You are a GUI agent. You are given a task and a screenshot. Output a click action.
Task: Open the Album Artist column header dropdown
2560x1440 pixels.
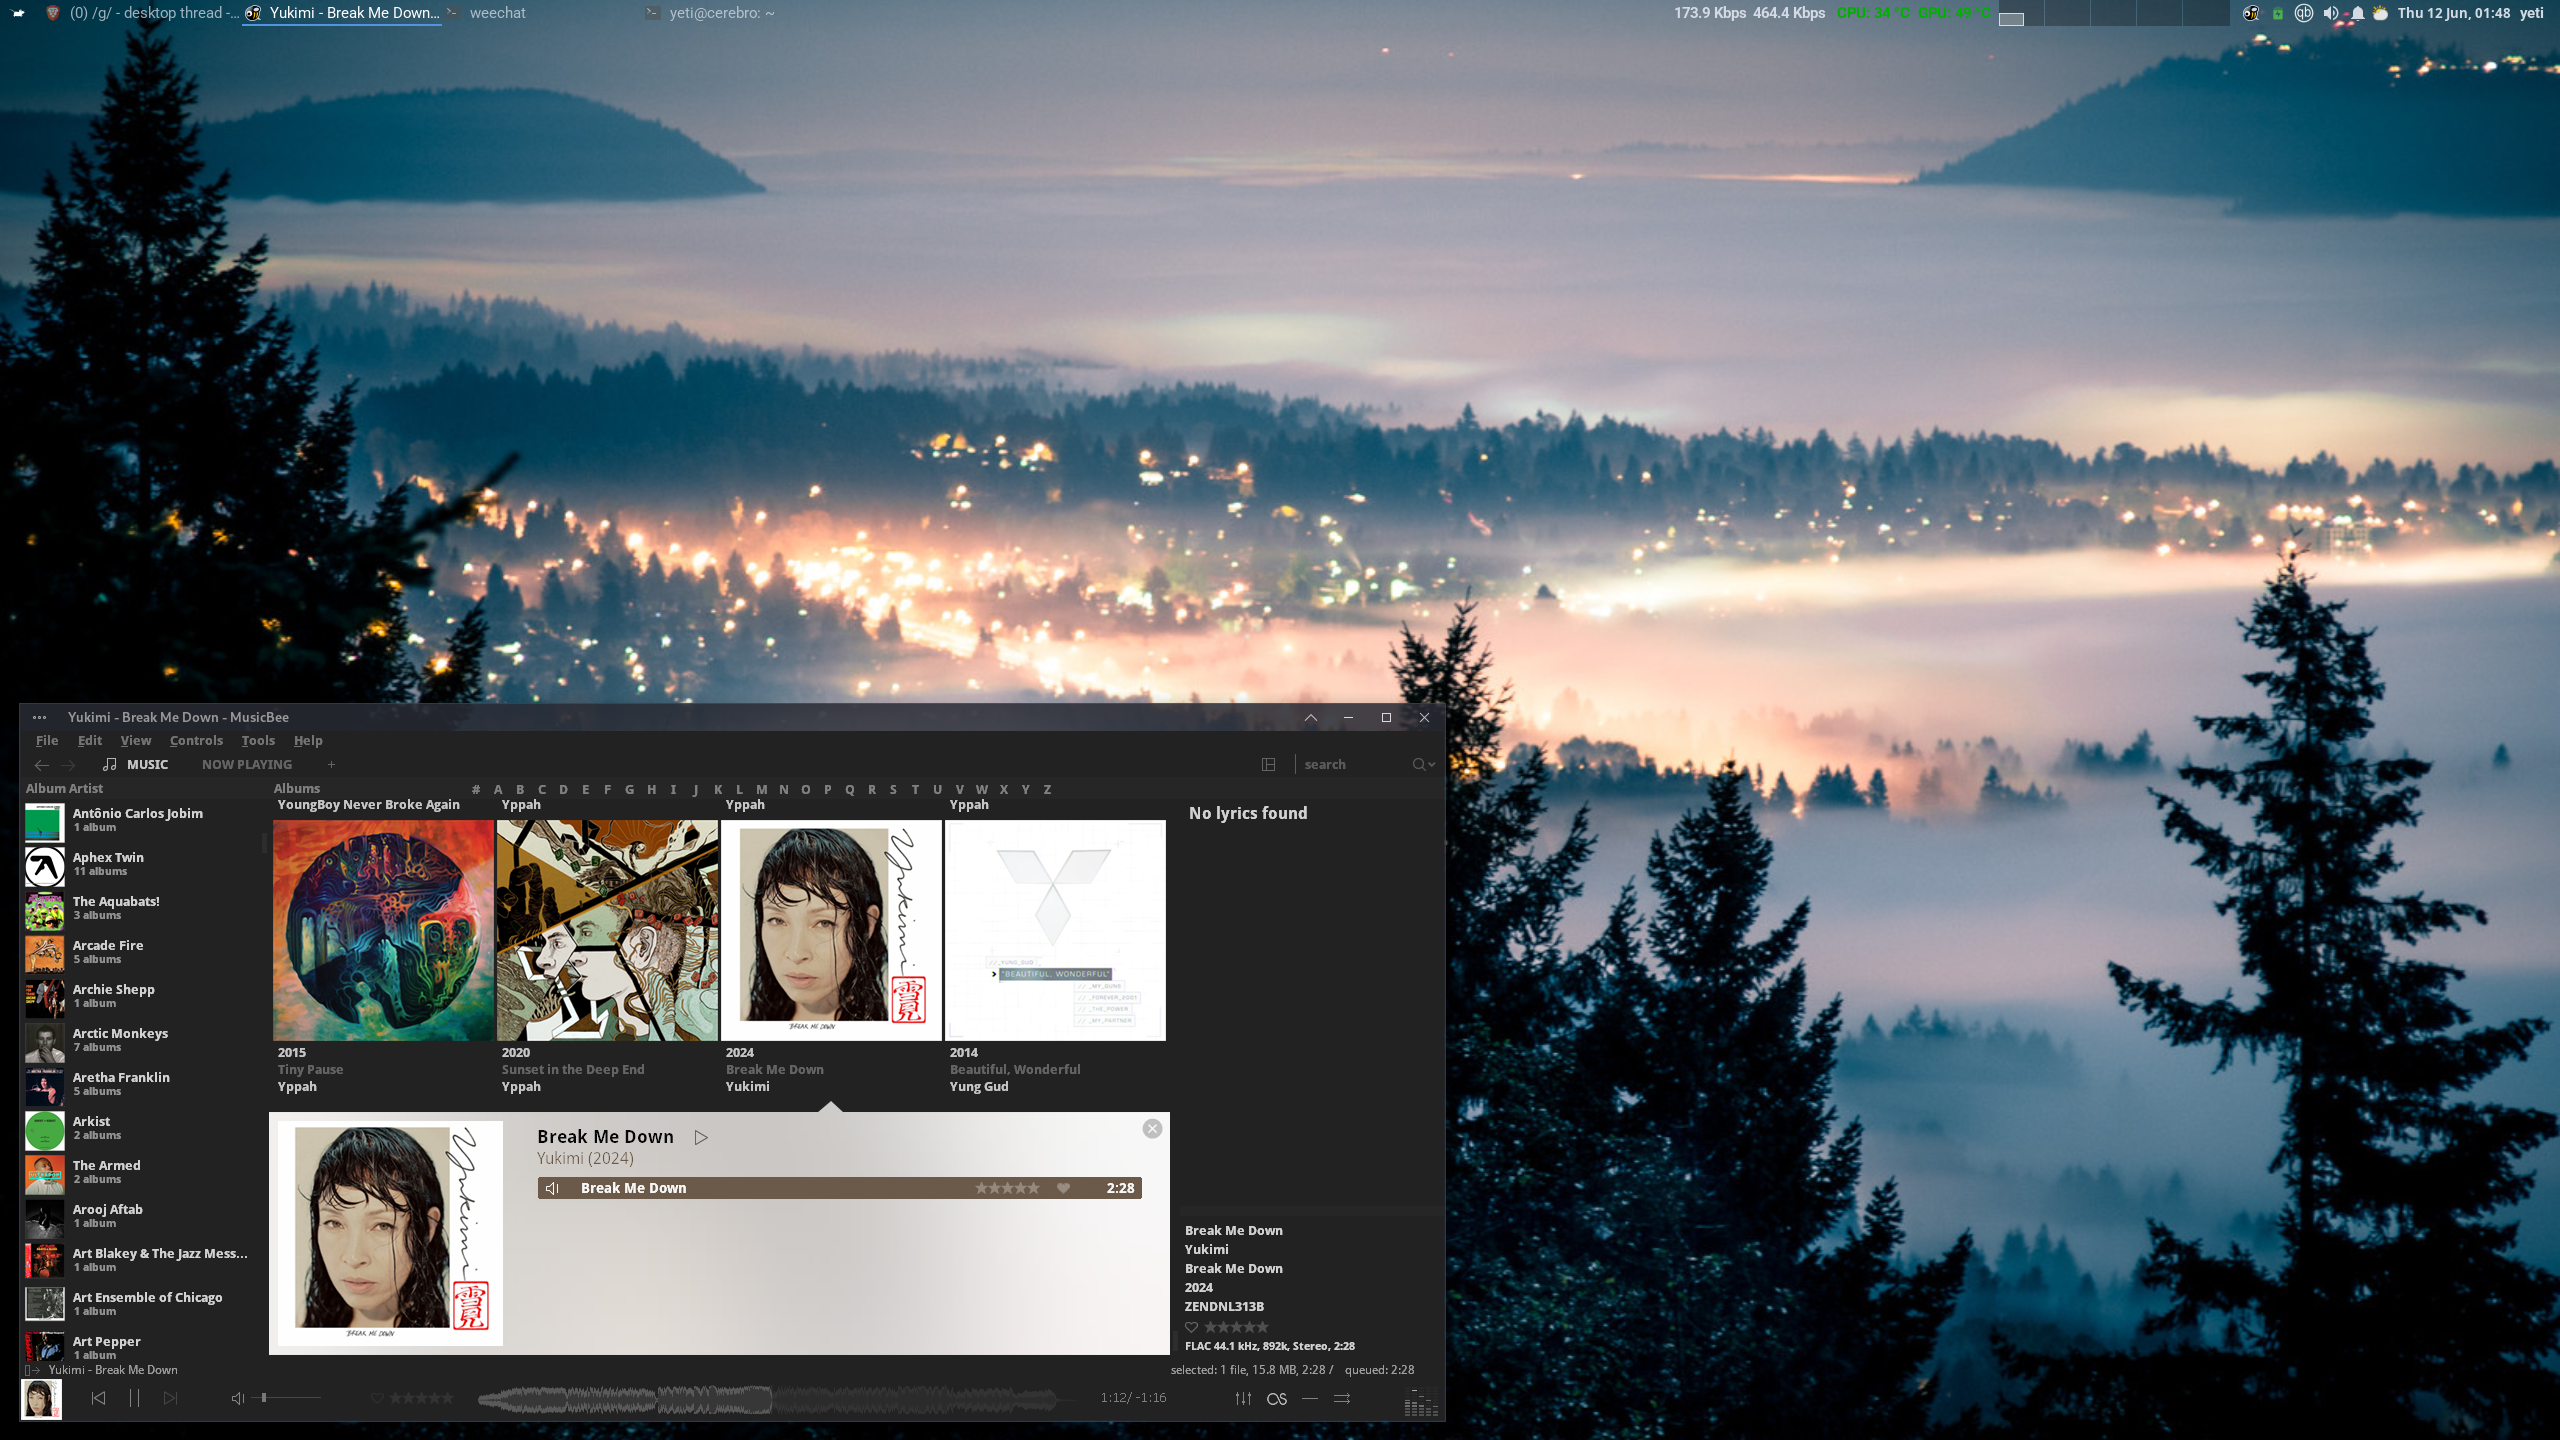64,788
